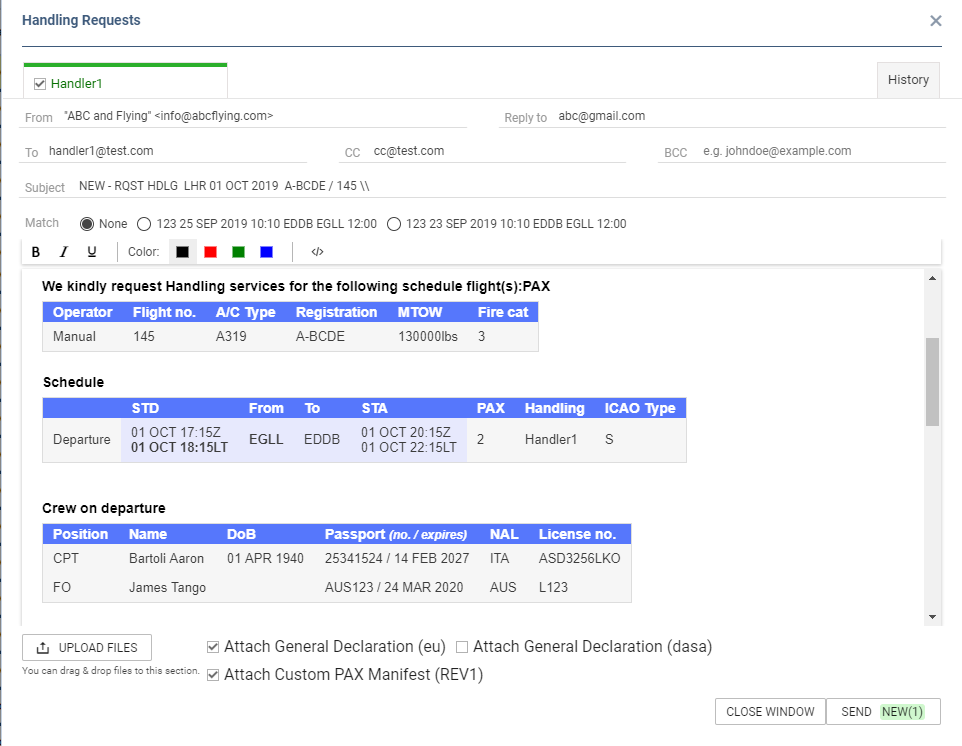This screenshot has width=962, height=746.
Task: Toggle underline text formatting
Action: click(92, 252)
